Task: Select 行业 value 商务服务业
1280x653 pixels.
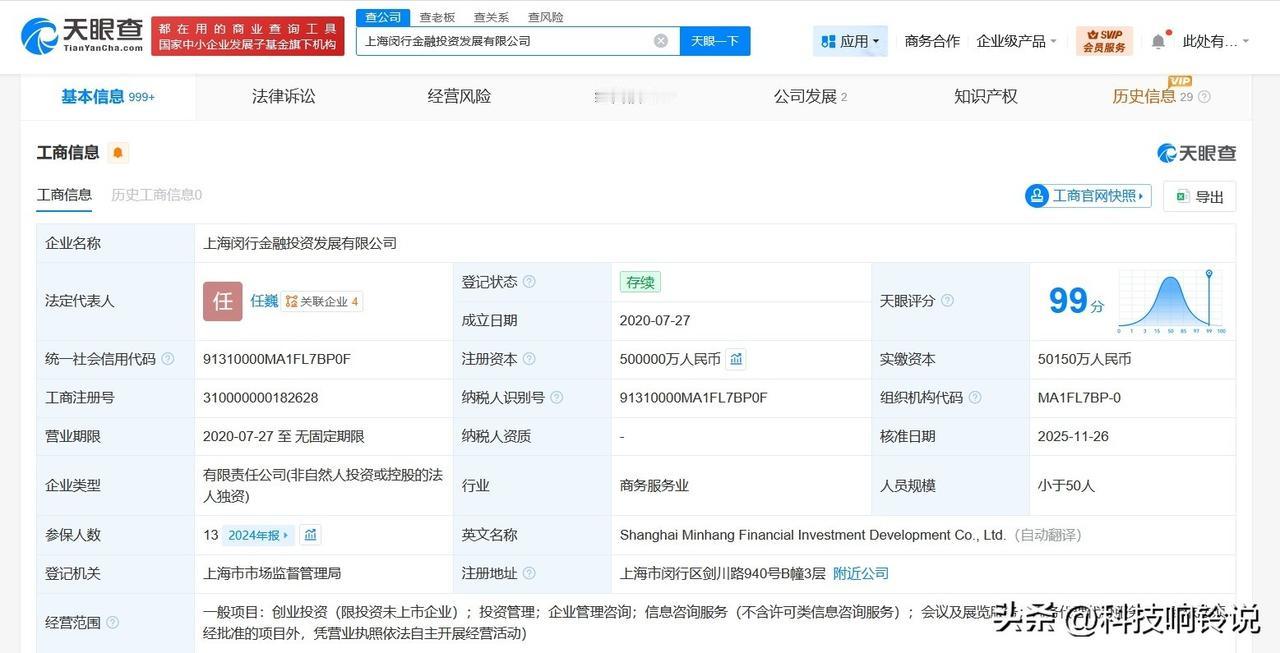Action: point(654,486)
